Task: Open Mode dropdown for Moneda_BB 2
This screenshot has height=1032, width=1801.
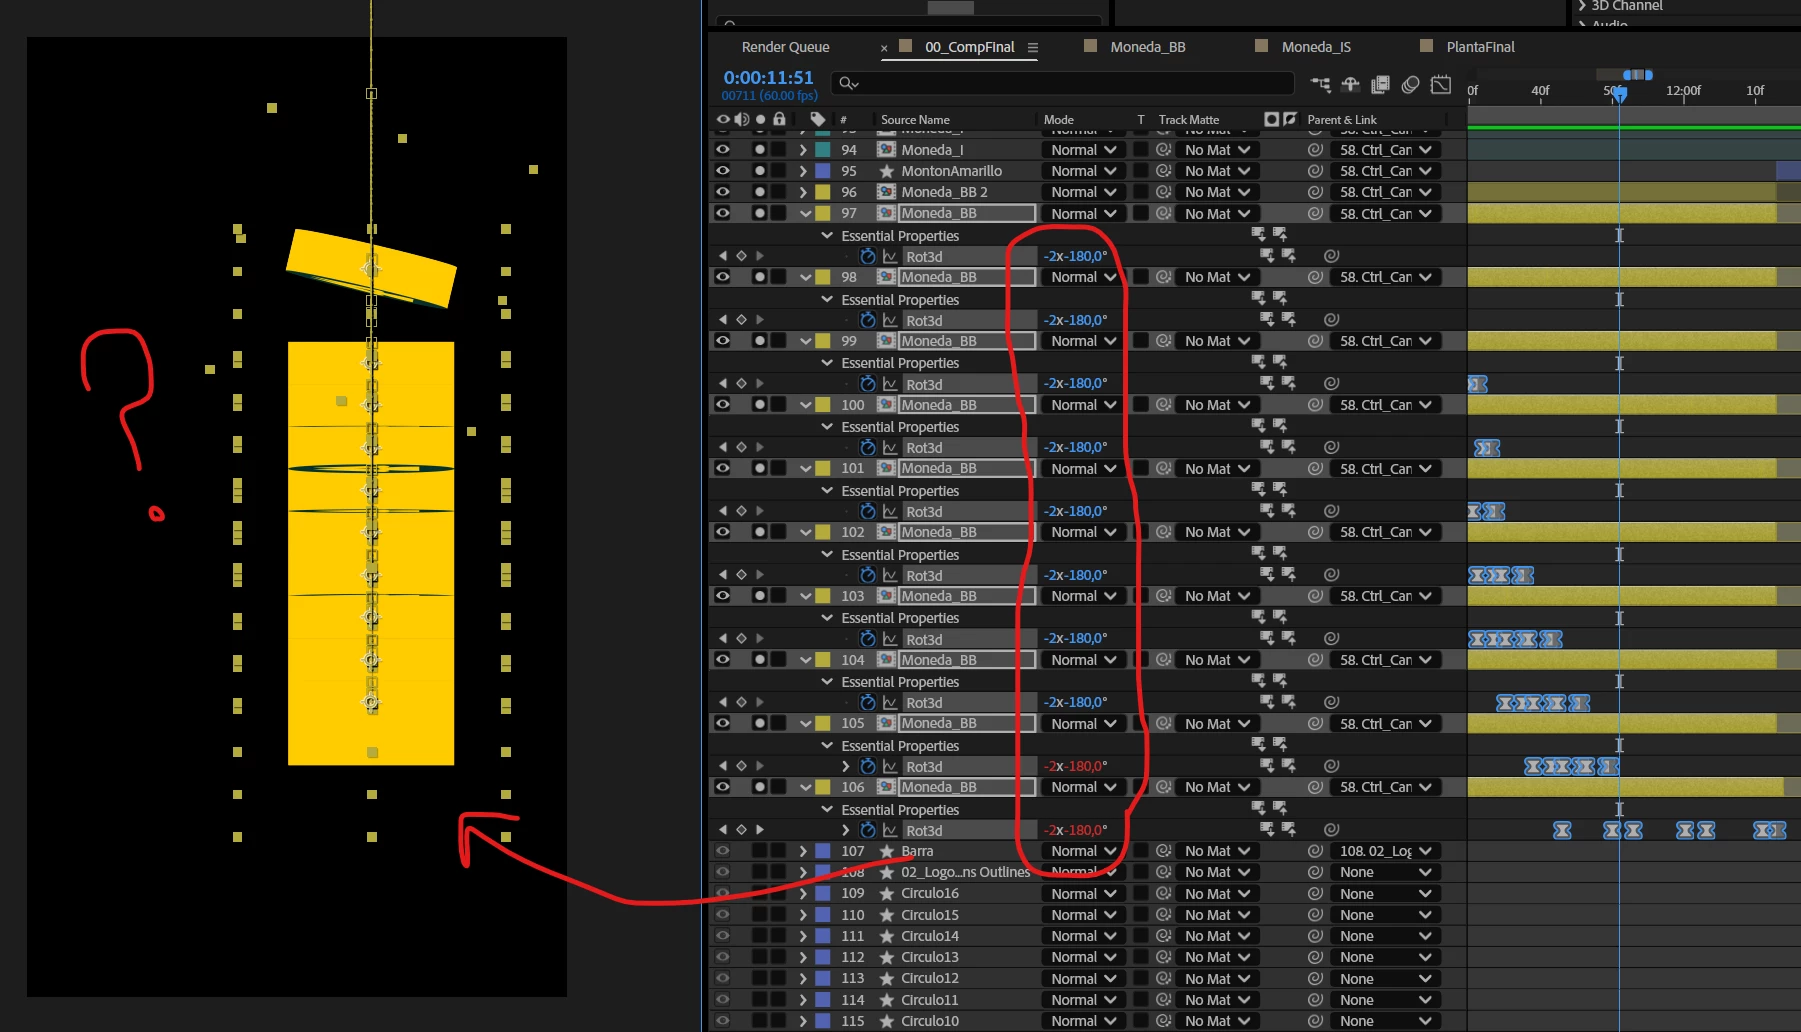Action: 1083,192
